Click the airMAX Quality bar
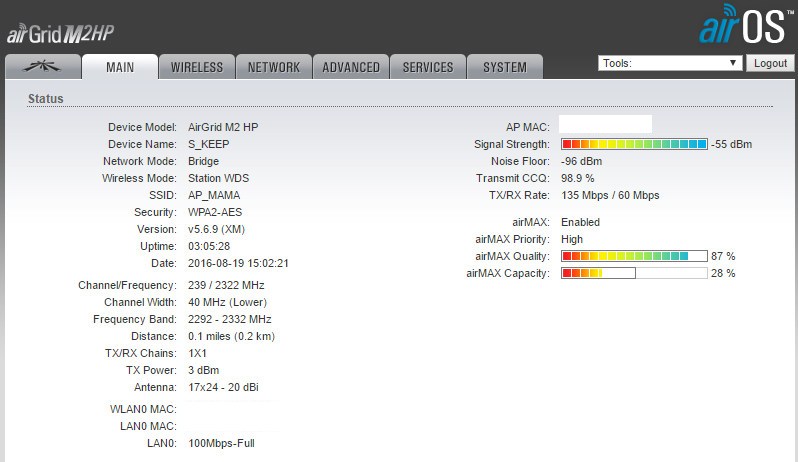798x462 pixels. (x=634, y=256)
